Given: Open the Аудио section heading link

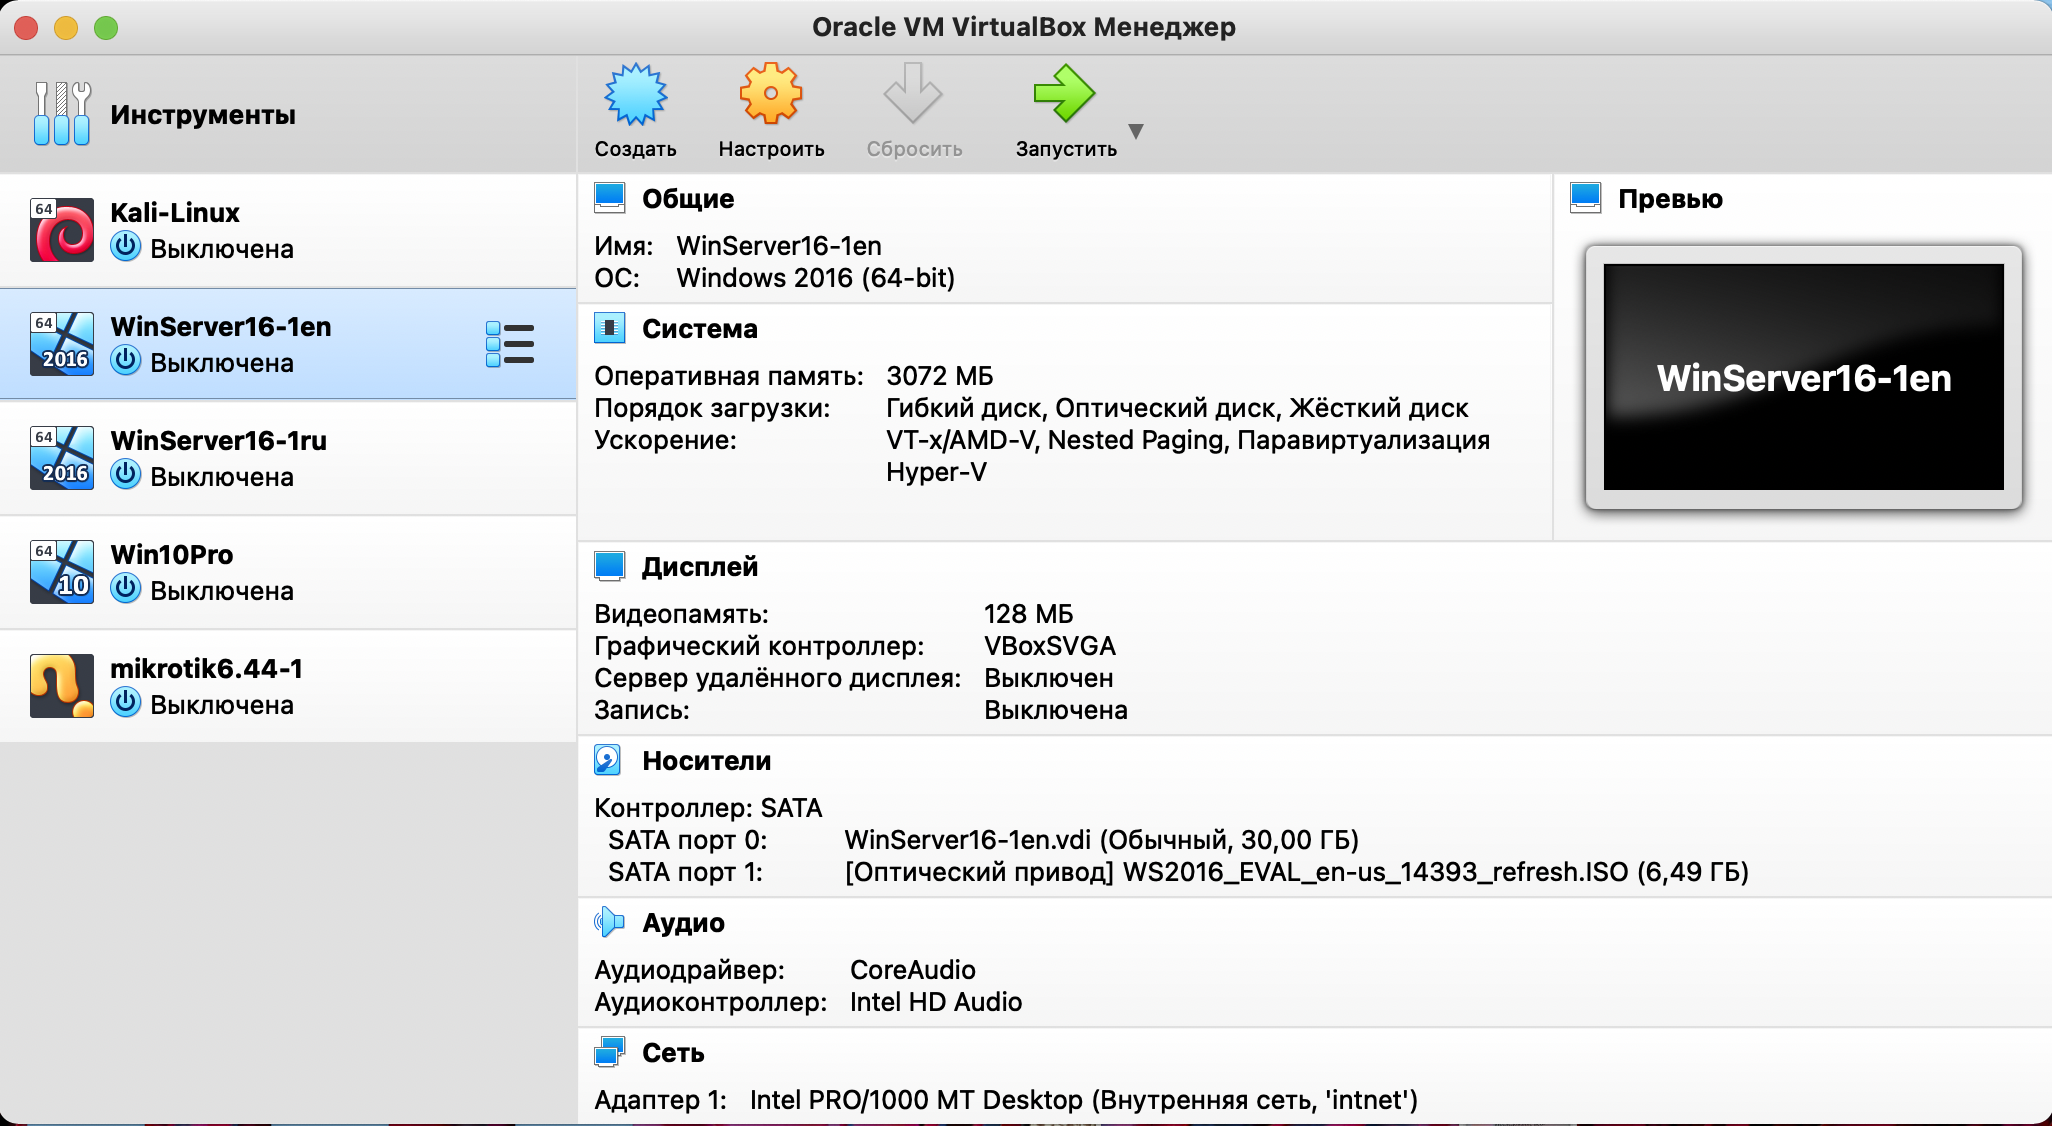Looking at the screenshot, I should click(683, 923).
